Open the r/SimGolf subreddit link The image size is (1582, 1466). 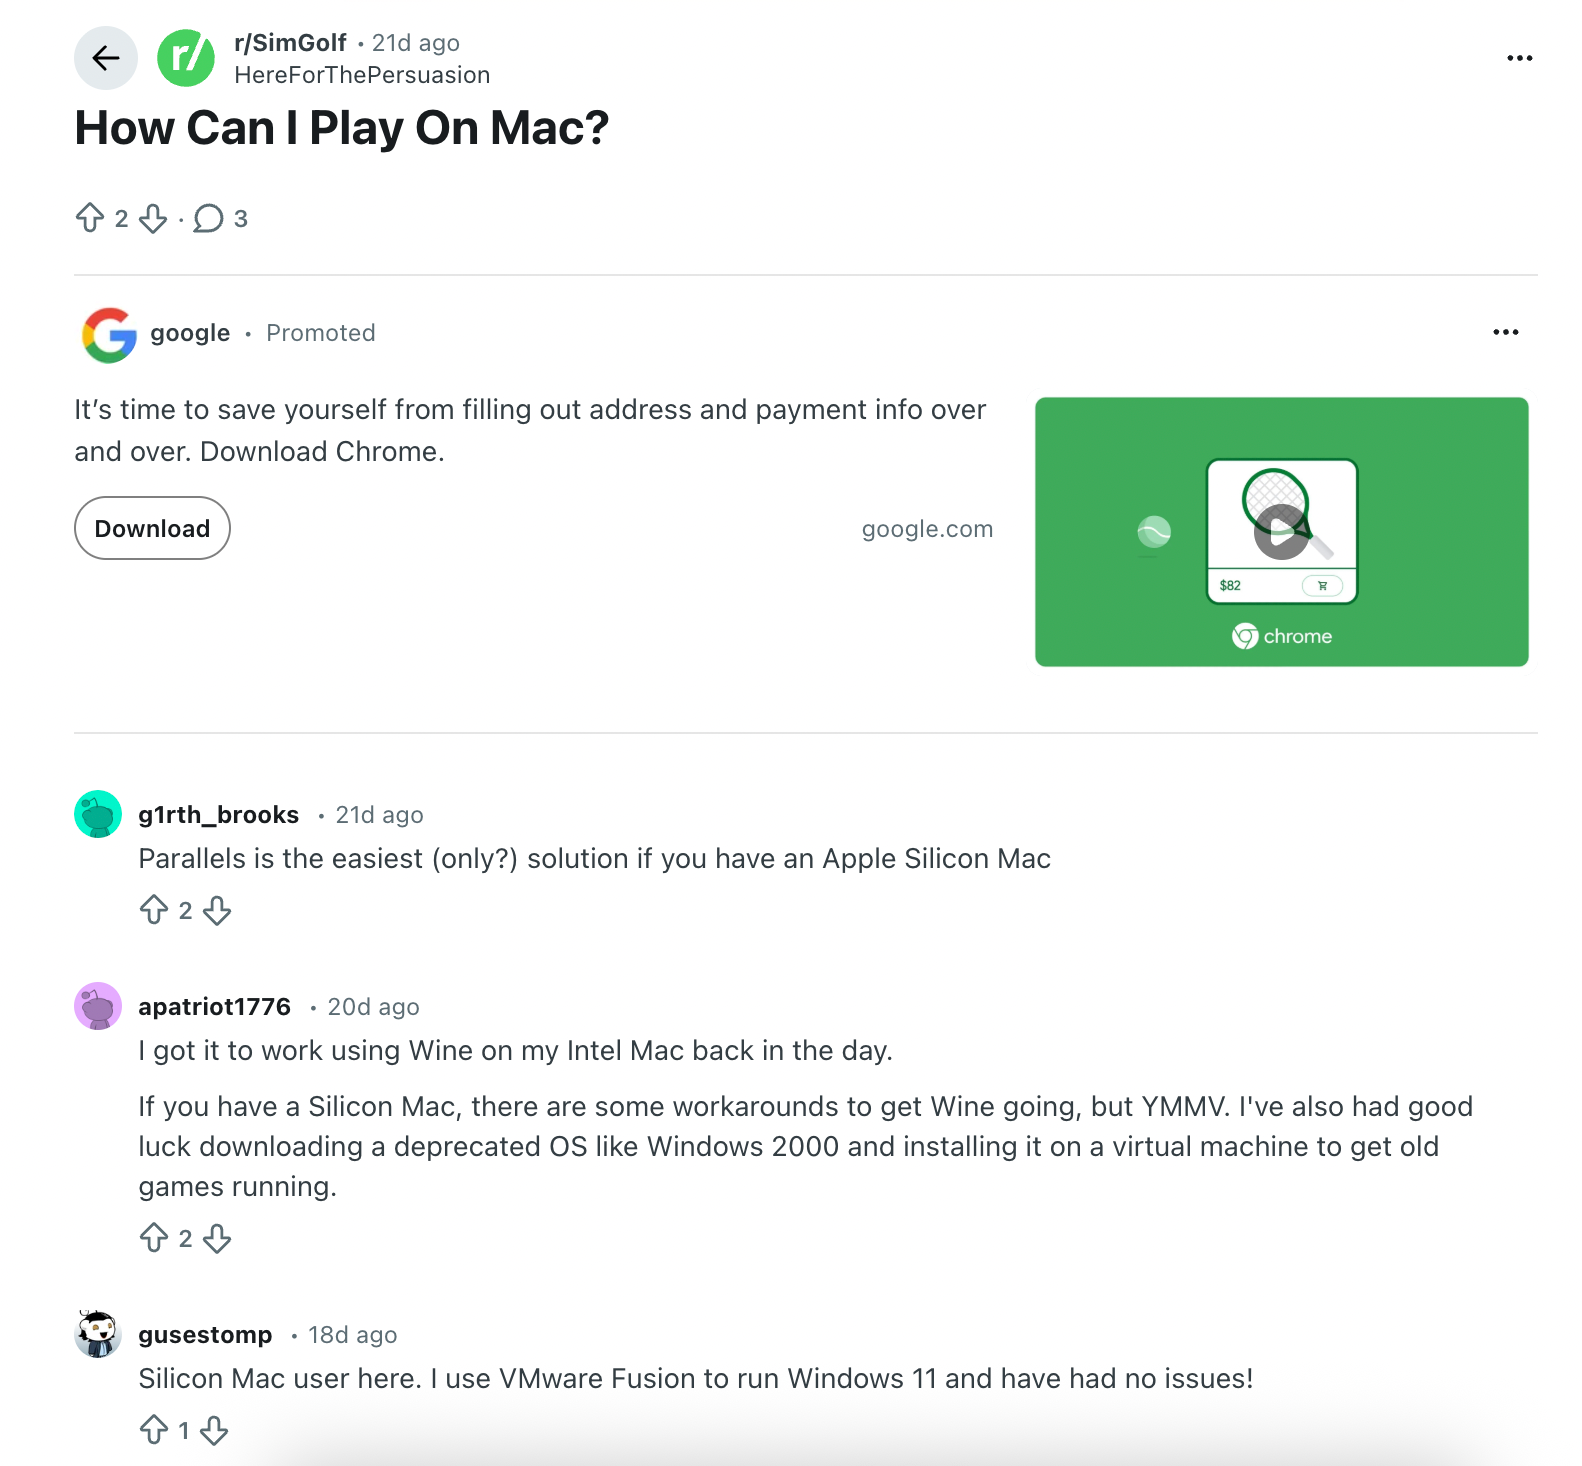[x=290, y=43]
